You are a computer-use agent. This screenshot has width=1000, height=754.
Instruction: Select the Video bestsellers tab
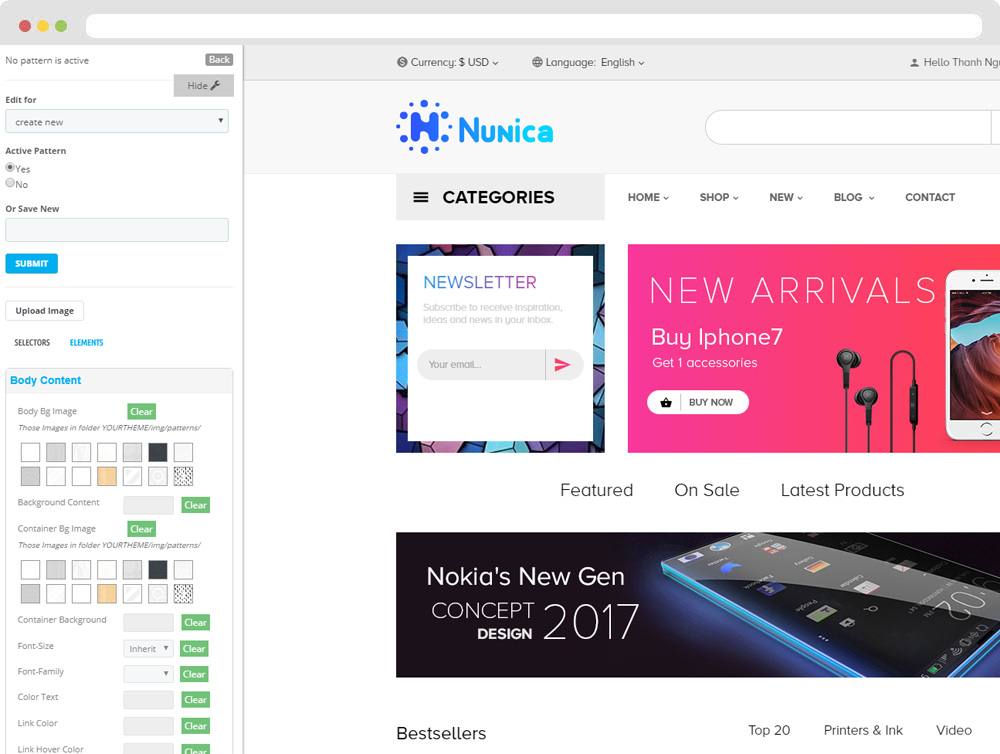pyautogui.click(x=953, y=730)
